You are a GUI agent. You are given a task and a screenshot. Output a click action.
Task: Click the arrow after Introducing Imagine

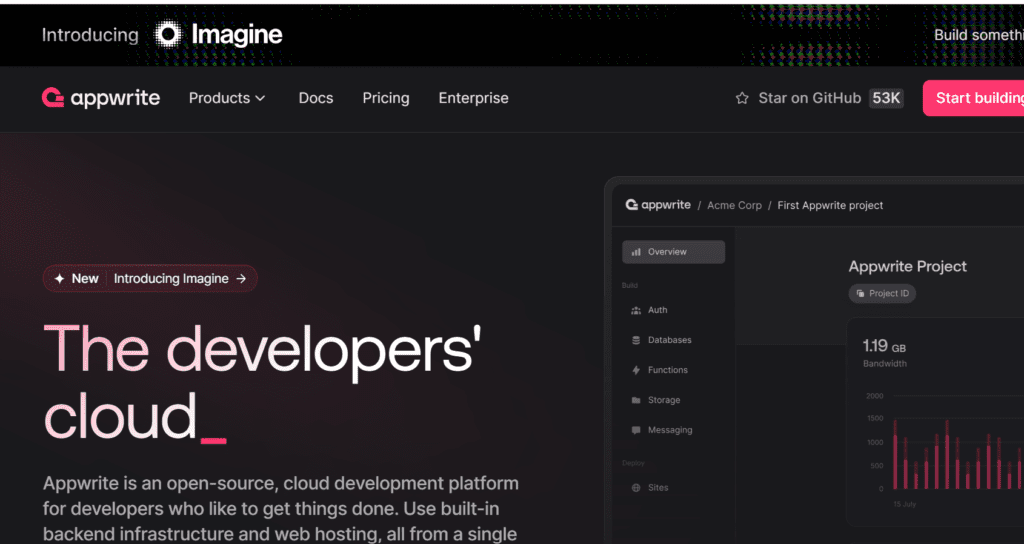tap(241, 279)
